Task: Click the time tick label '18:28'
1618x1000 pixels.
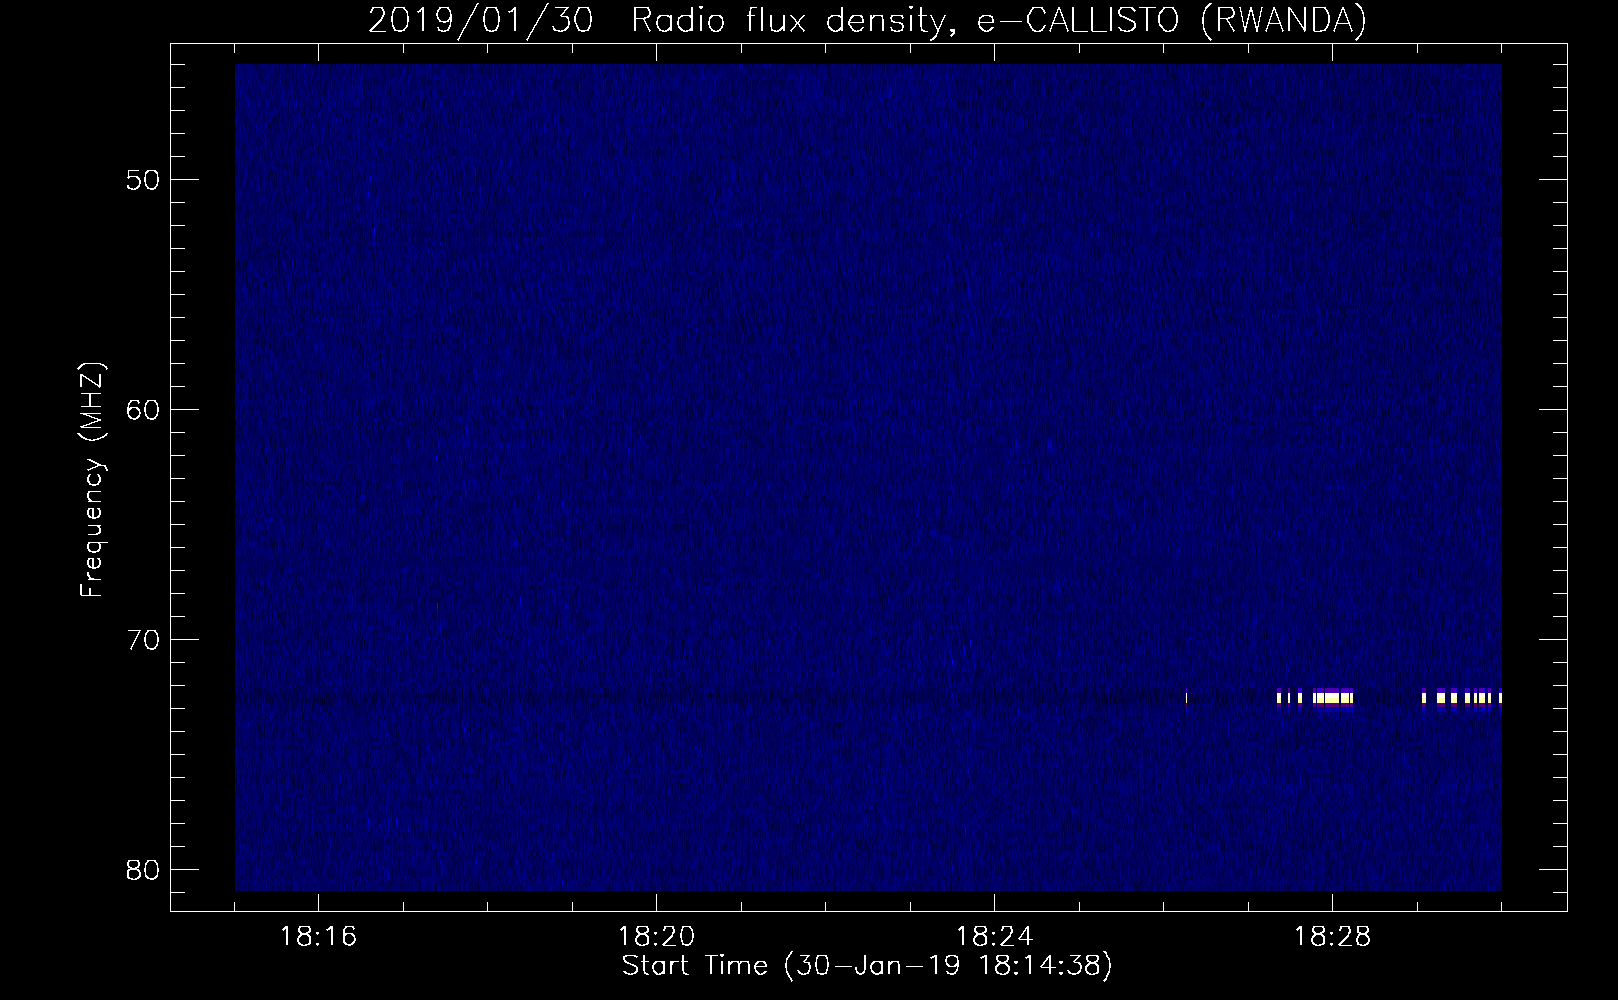Action: pyautogui.click(x=1332, y=937)
